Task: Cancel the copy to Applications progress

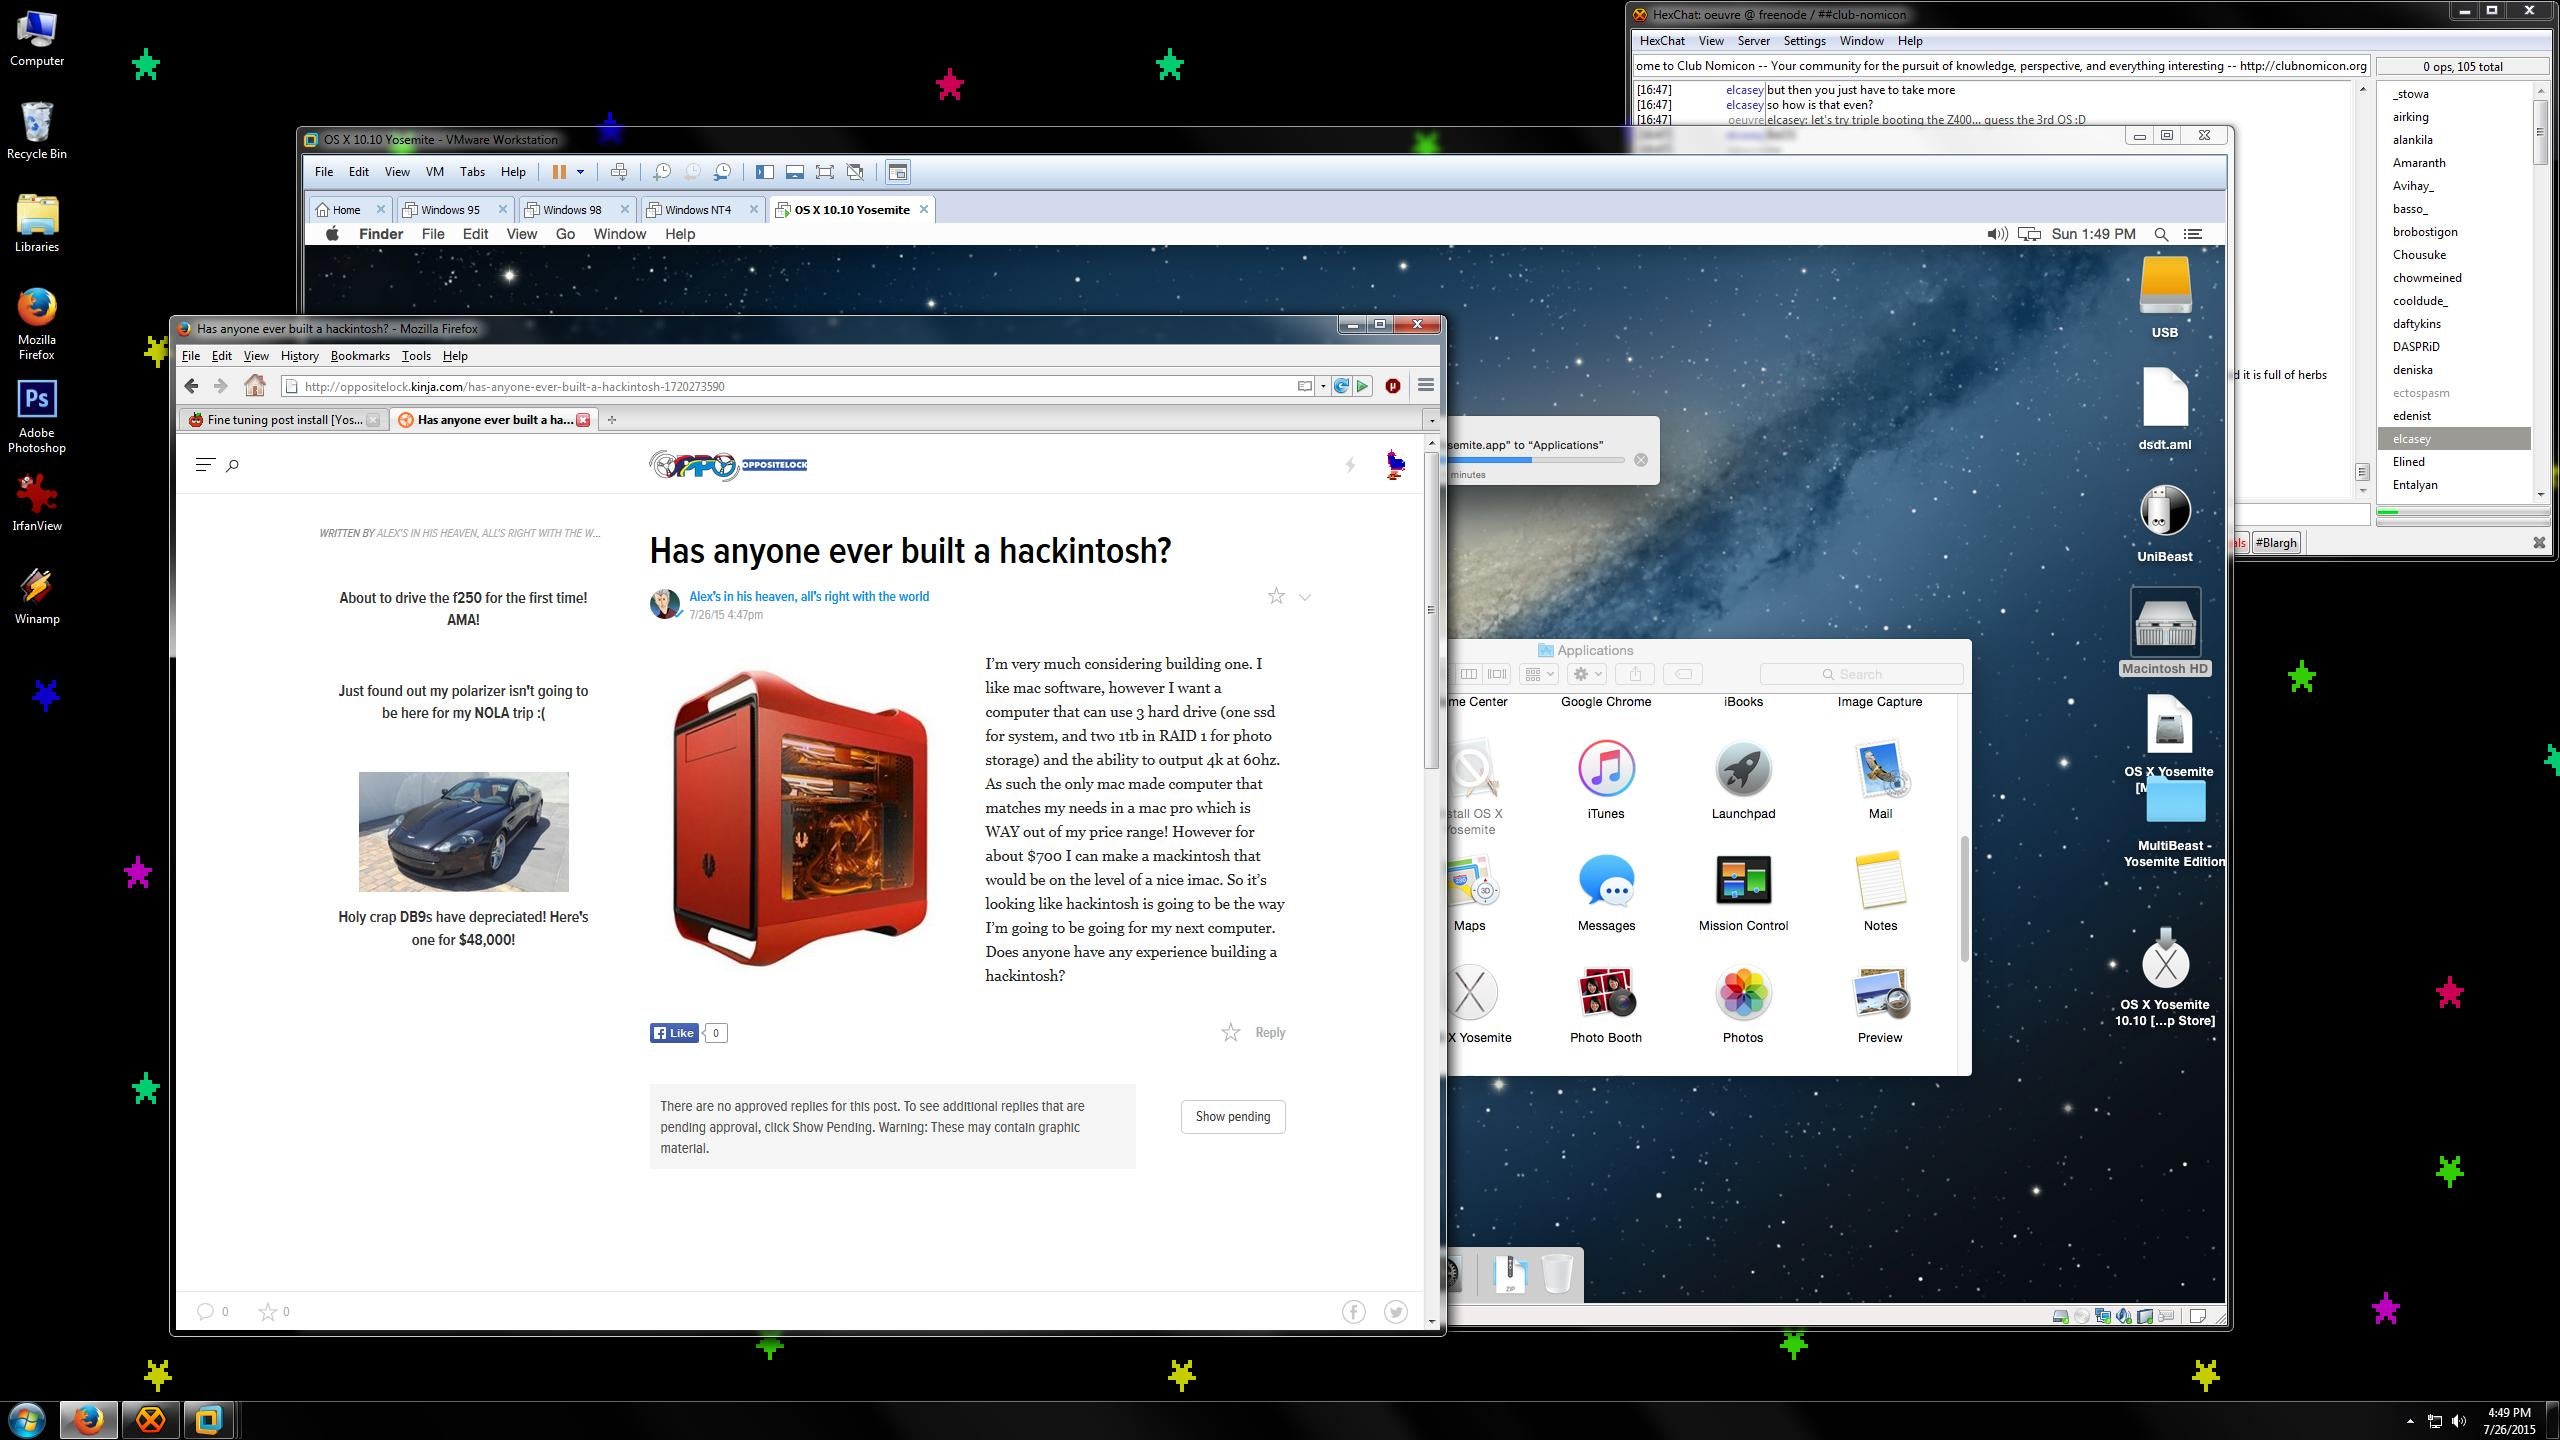Action: [x=1640, y=460]
